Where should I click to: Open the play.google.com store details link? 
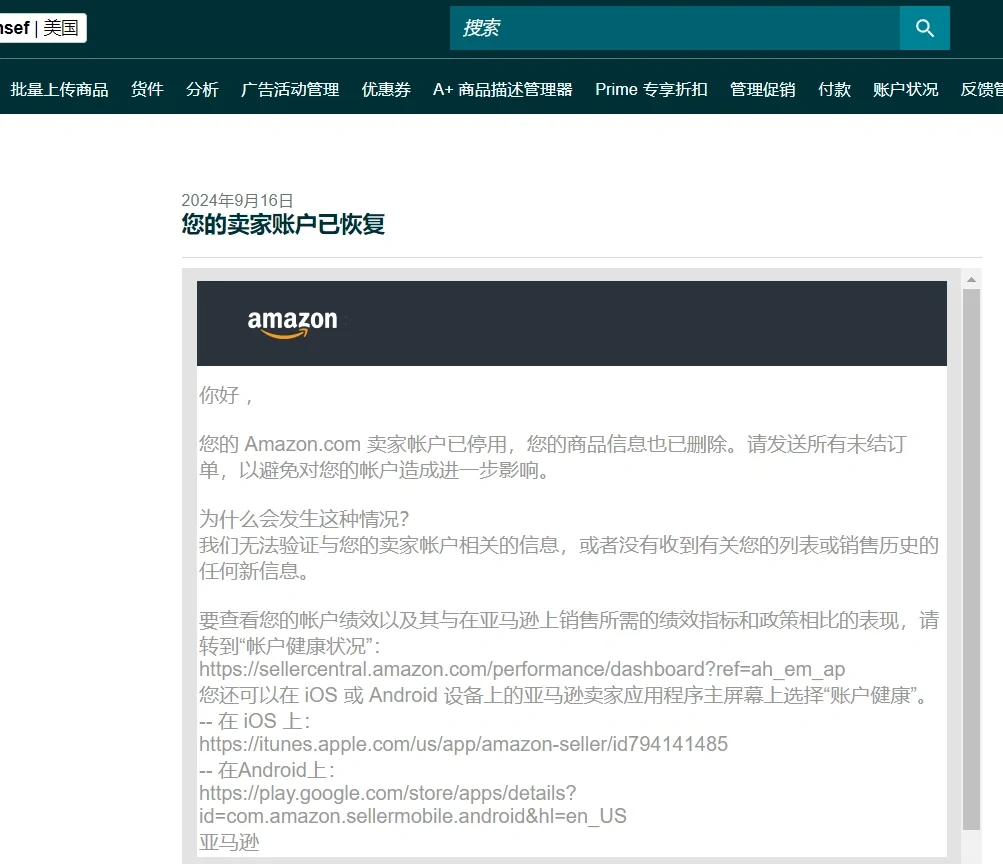click(413, 805)
